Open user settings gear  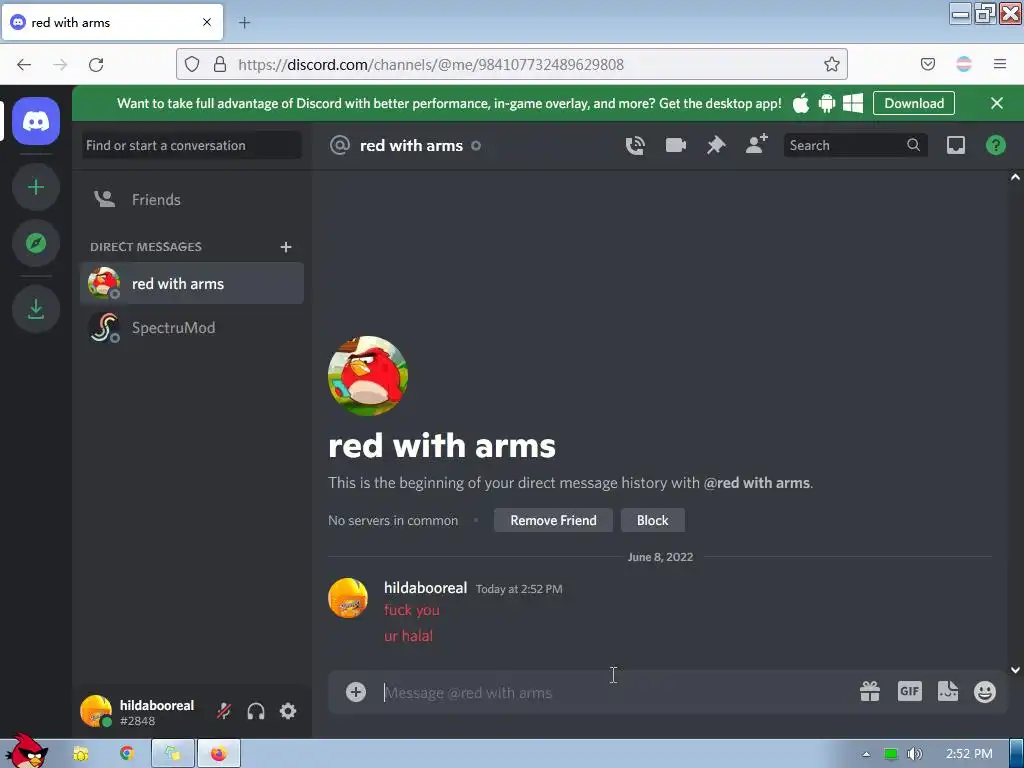tap(288, 711)
